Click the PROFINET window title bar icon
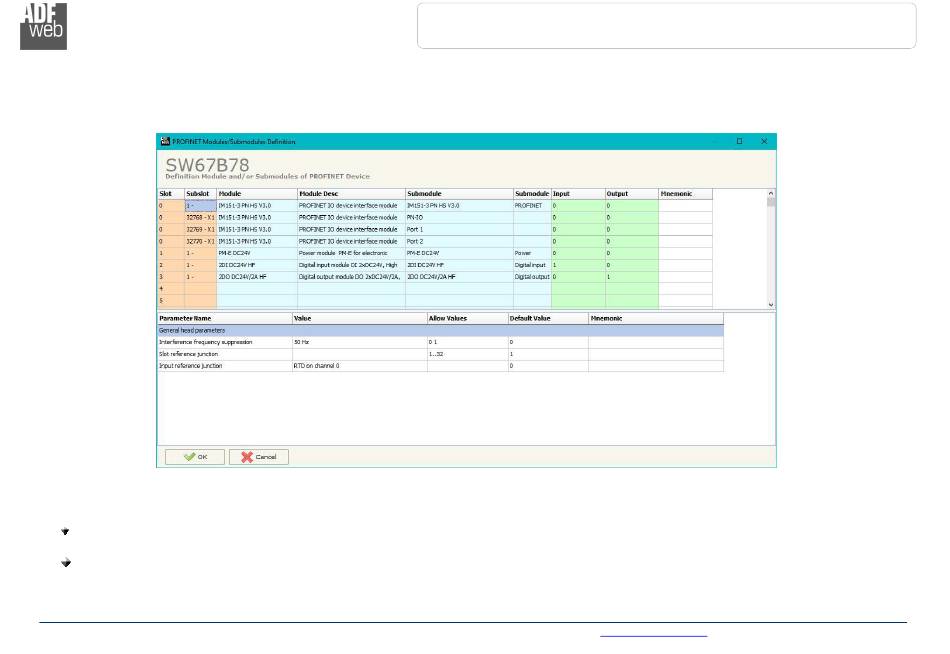Image resolution: width=950 pixels, height=654 pixels. pyautogui.click(x=165, y=141)
